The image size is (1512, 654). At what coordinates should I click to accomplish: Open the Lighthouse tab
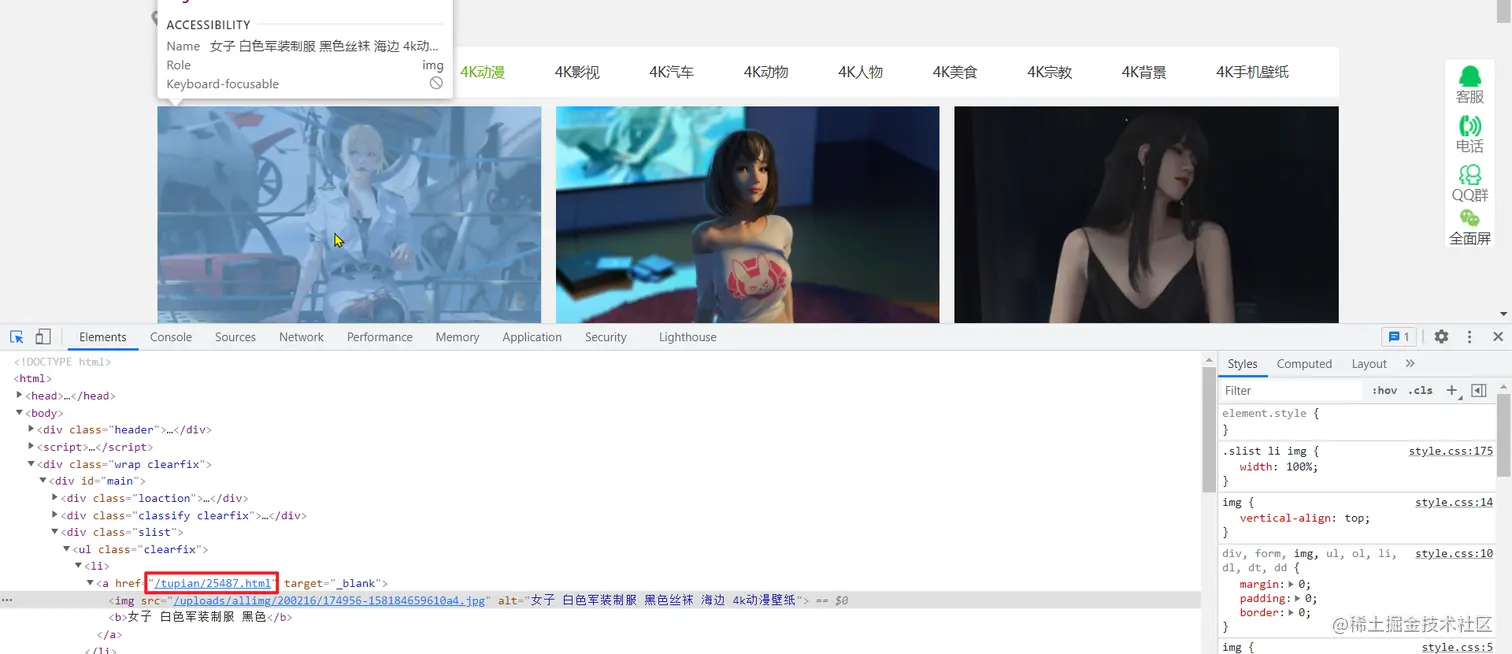[688, 337]
